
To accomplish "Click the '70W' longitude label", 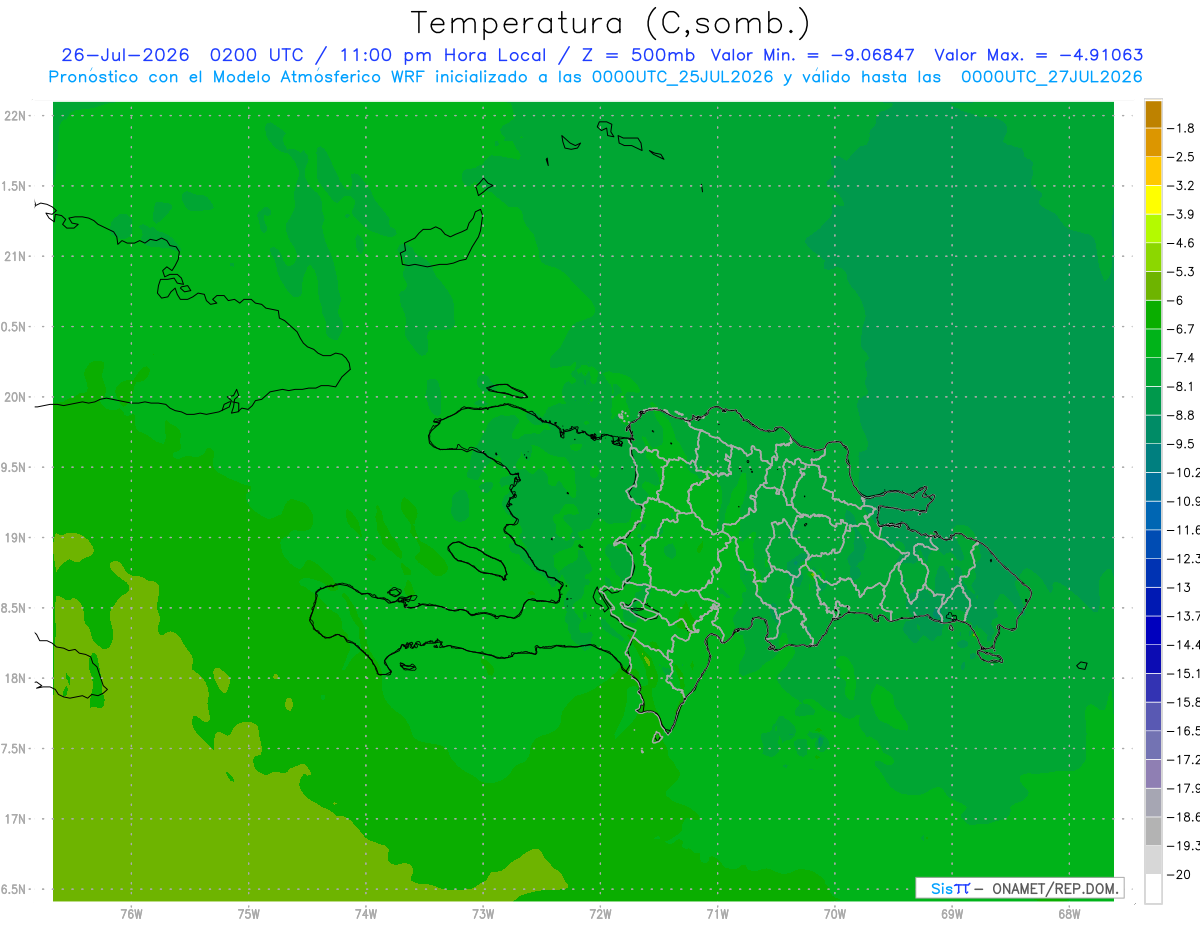I will pyautogui.click(x=835, y=914).
